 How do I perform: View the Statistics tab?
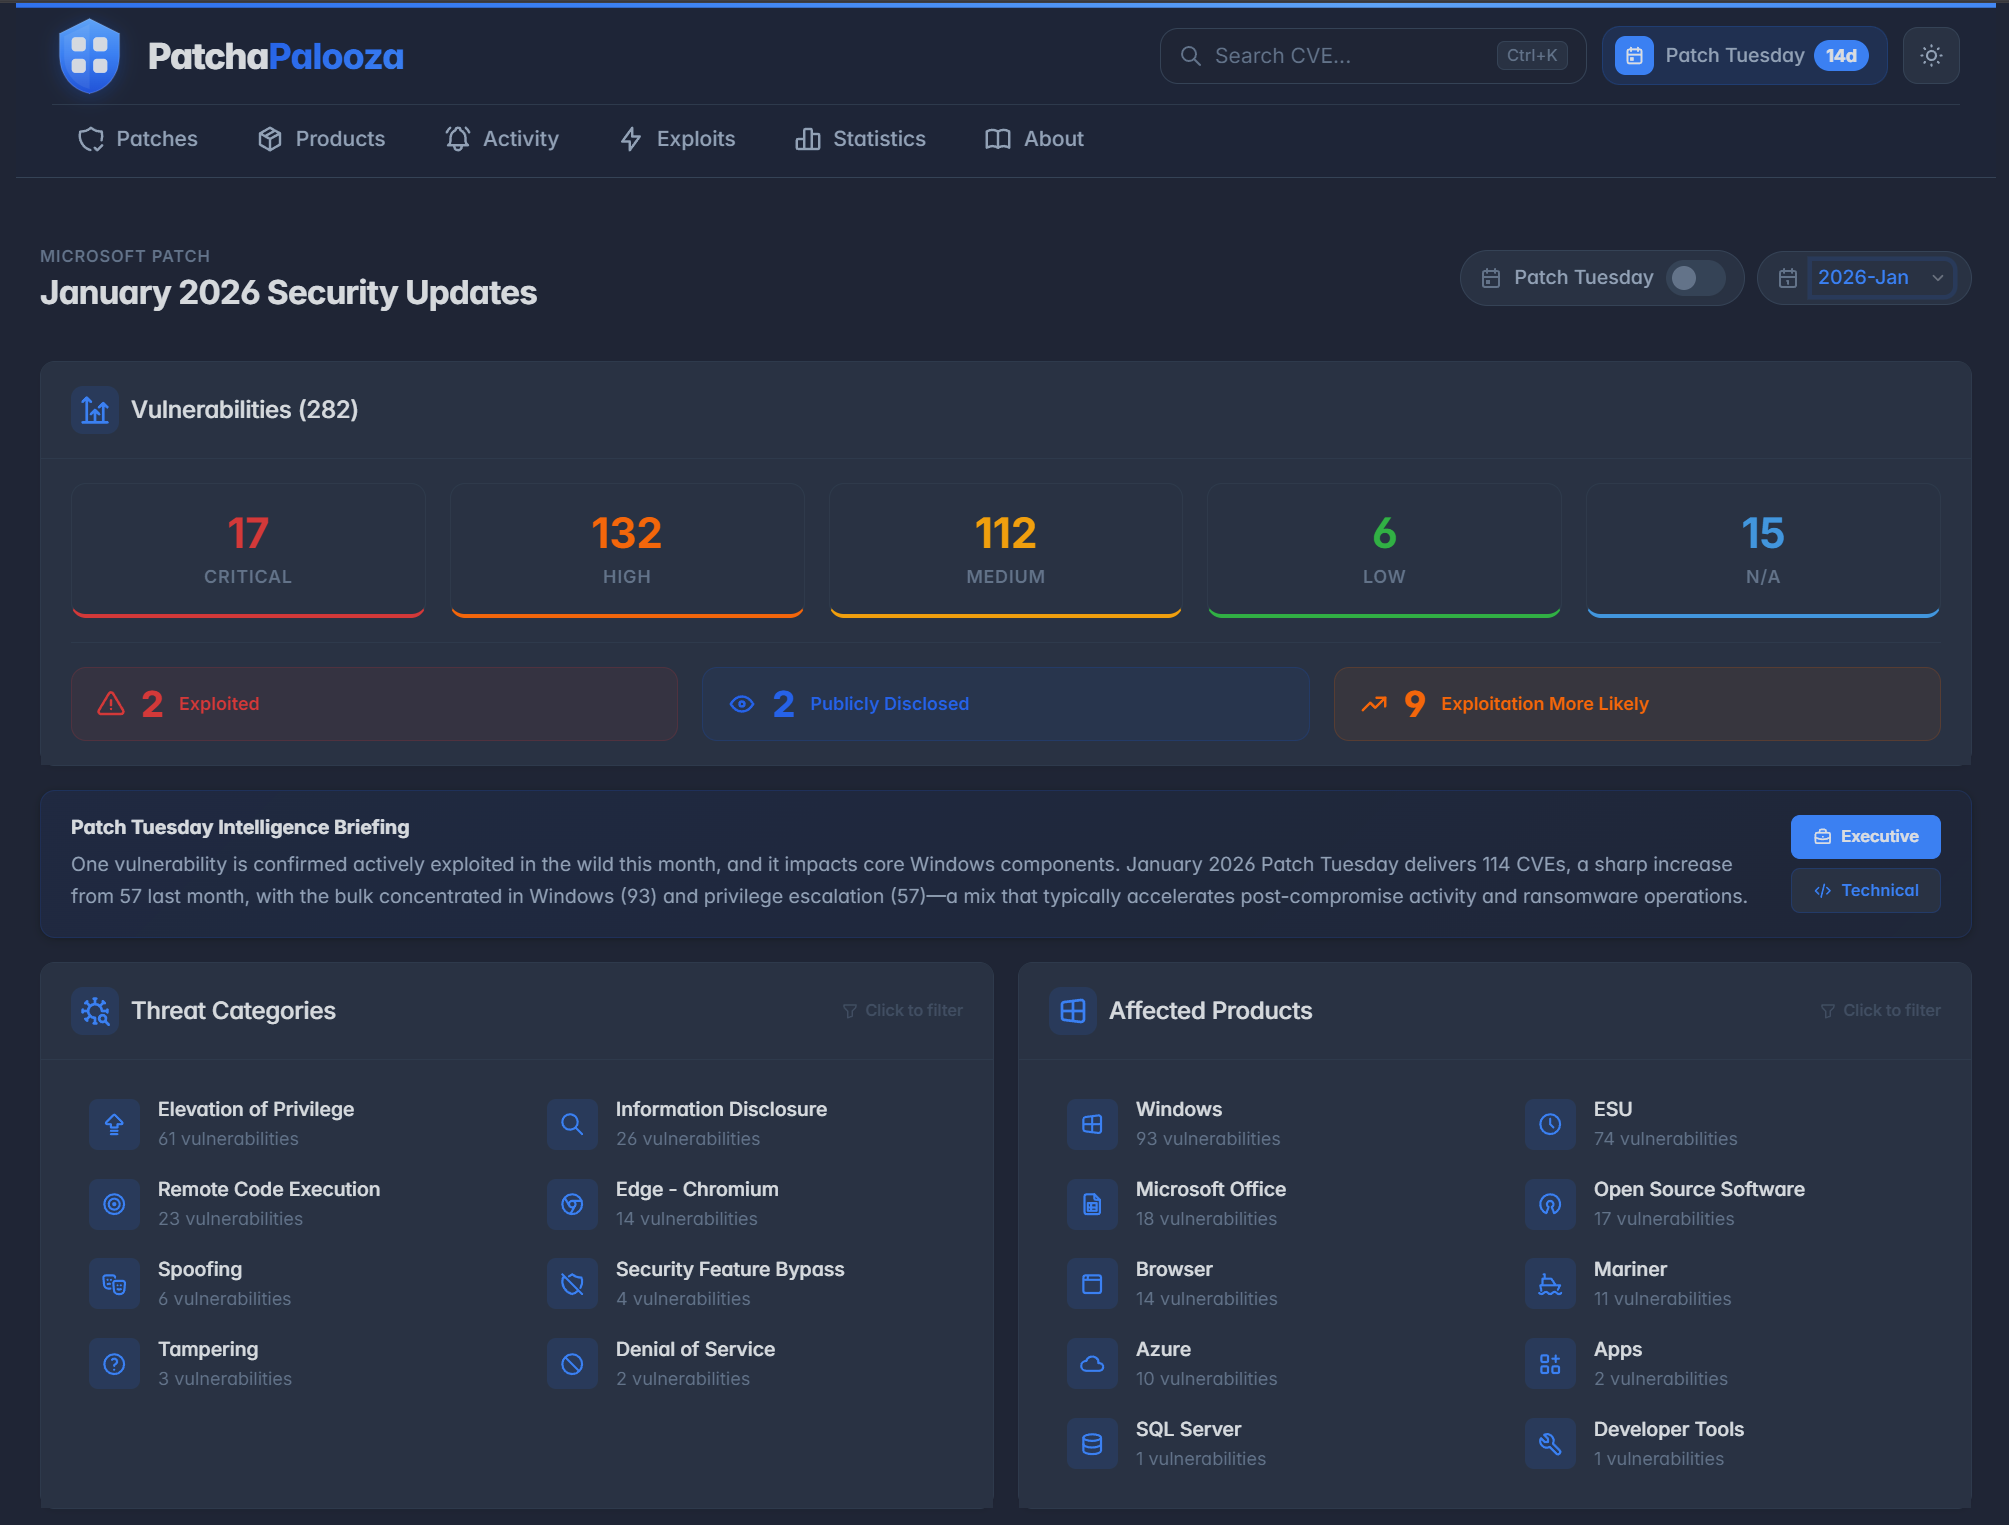pyautogui.click(x=860, y=139)
